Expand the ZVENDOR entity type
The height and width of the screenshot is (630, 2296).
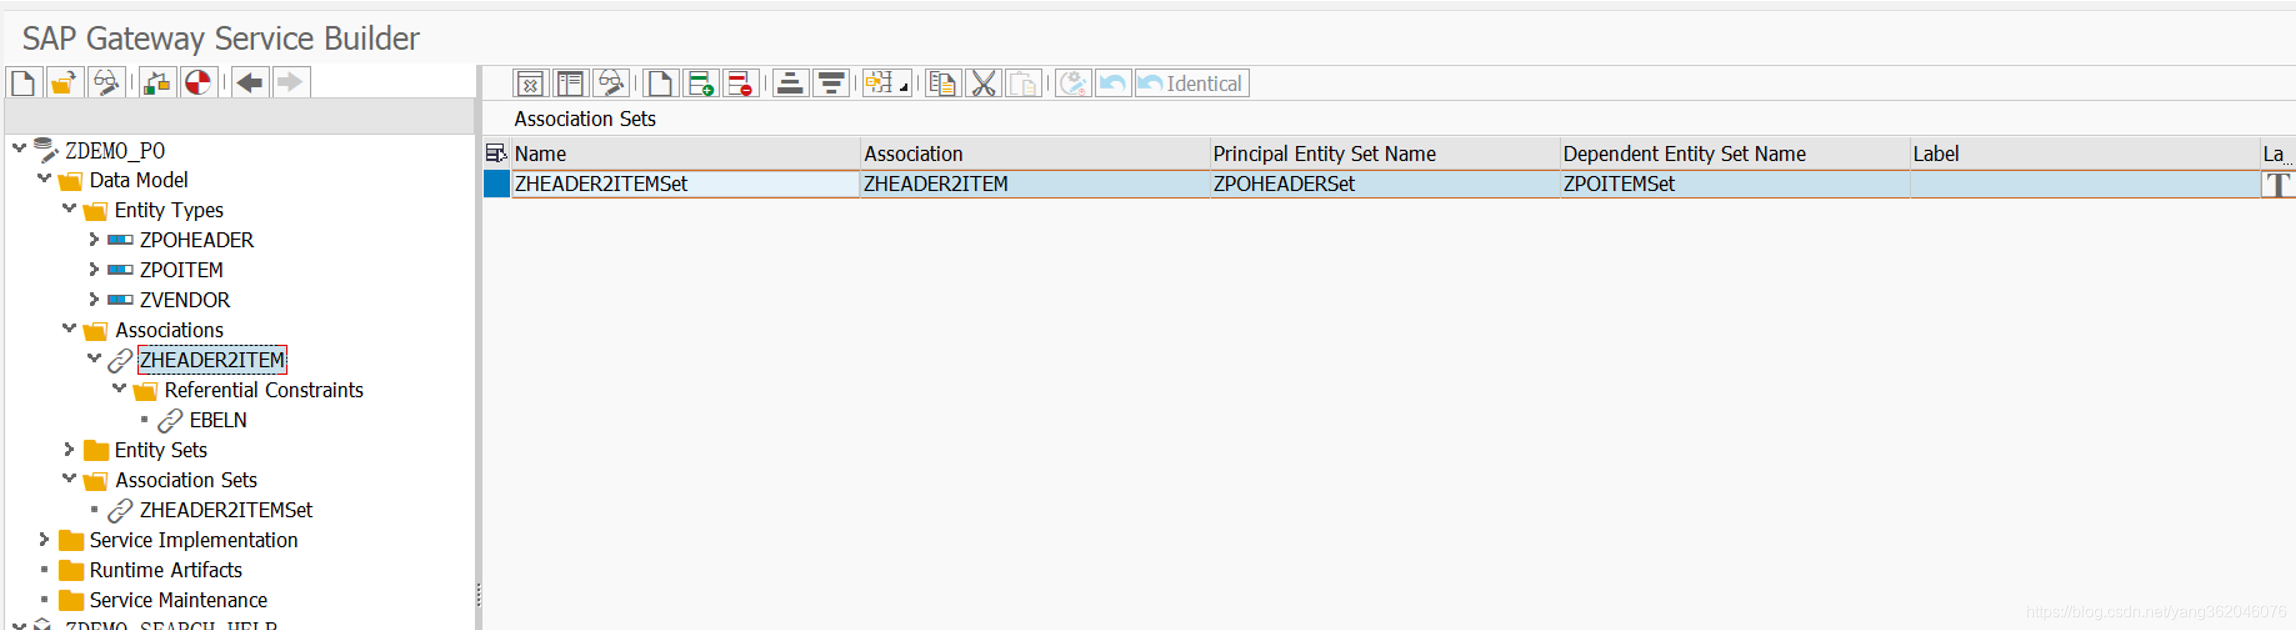click(x=94, y=300)
